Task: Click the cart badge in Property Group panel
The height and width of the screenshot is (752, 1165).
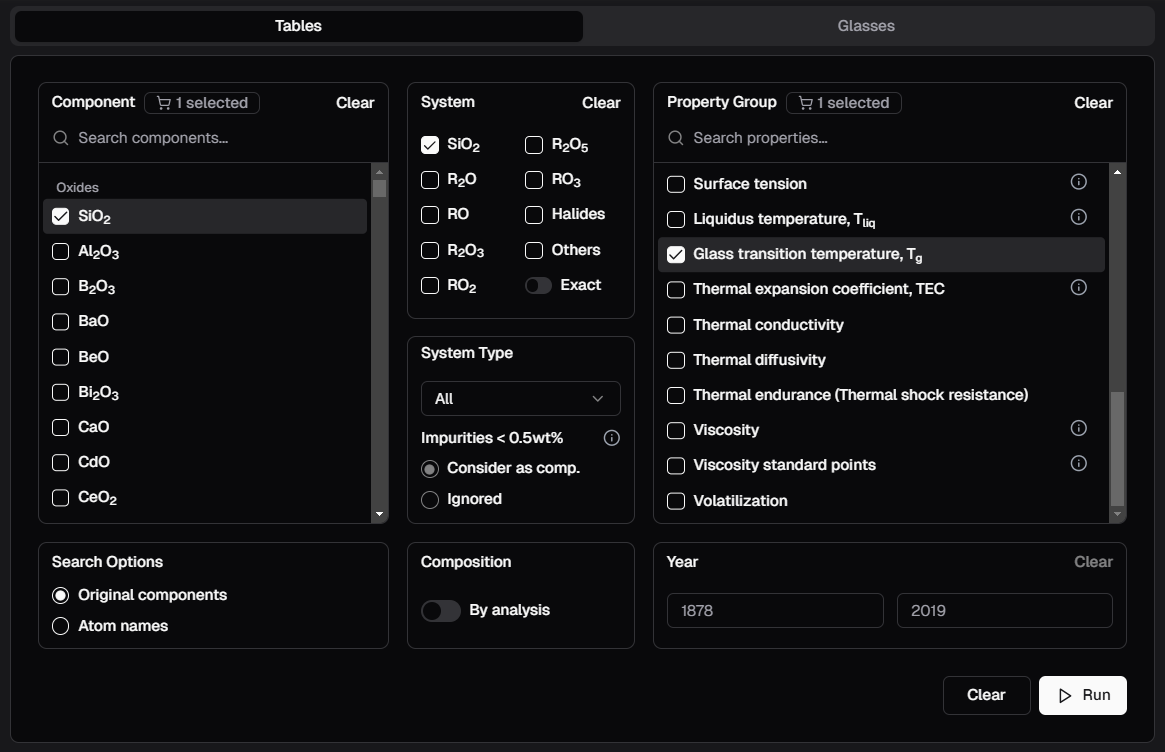Action: (x=843, y=103)
